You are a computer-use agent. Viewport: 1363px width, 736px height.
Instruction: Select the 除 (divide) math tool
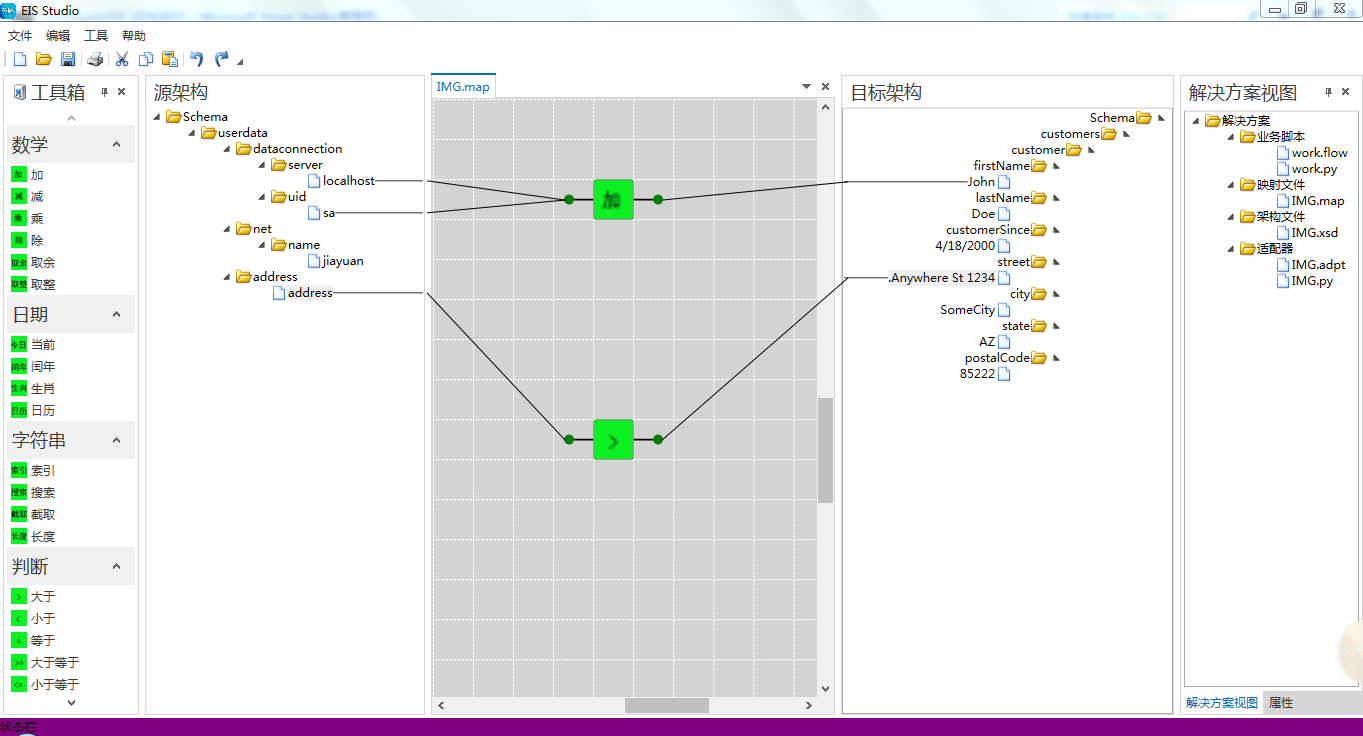[28, 241]
